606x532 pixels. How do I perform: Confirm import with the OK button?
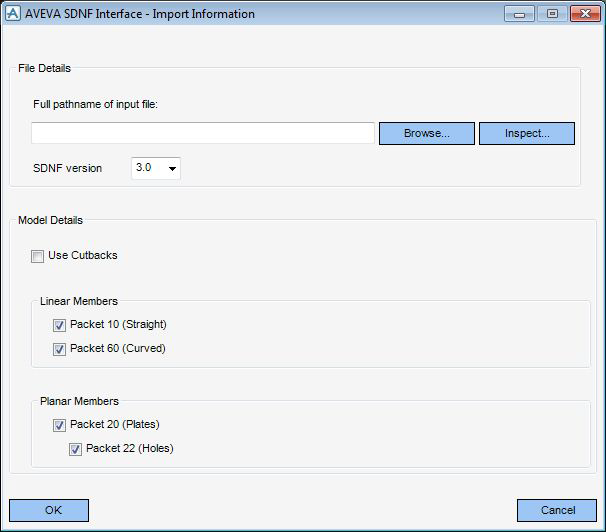click(x=49, y=510)
